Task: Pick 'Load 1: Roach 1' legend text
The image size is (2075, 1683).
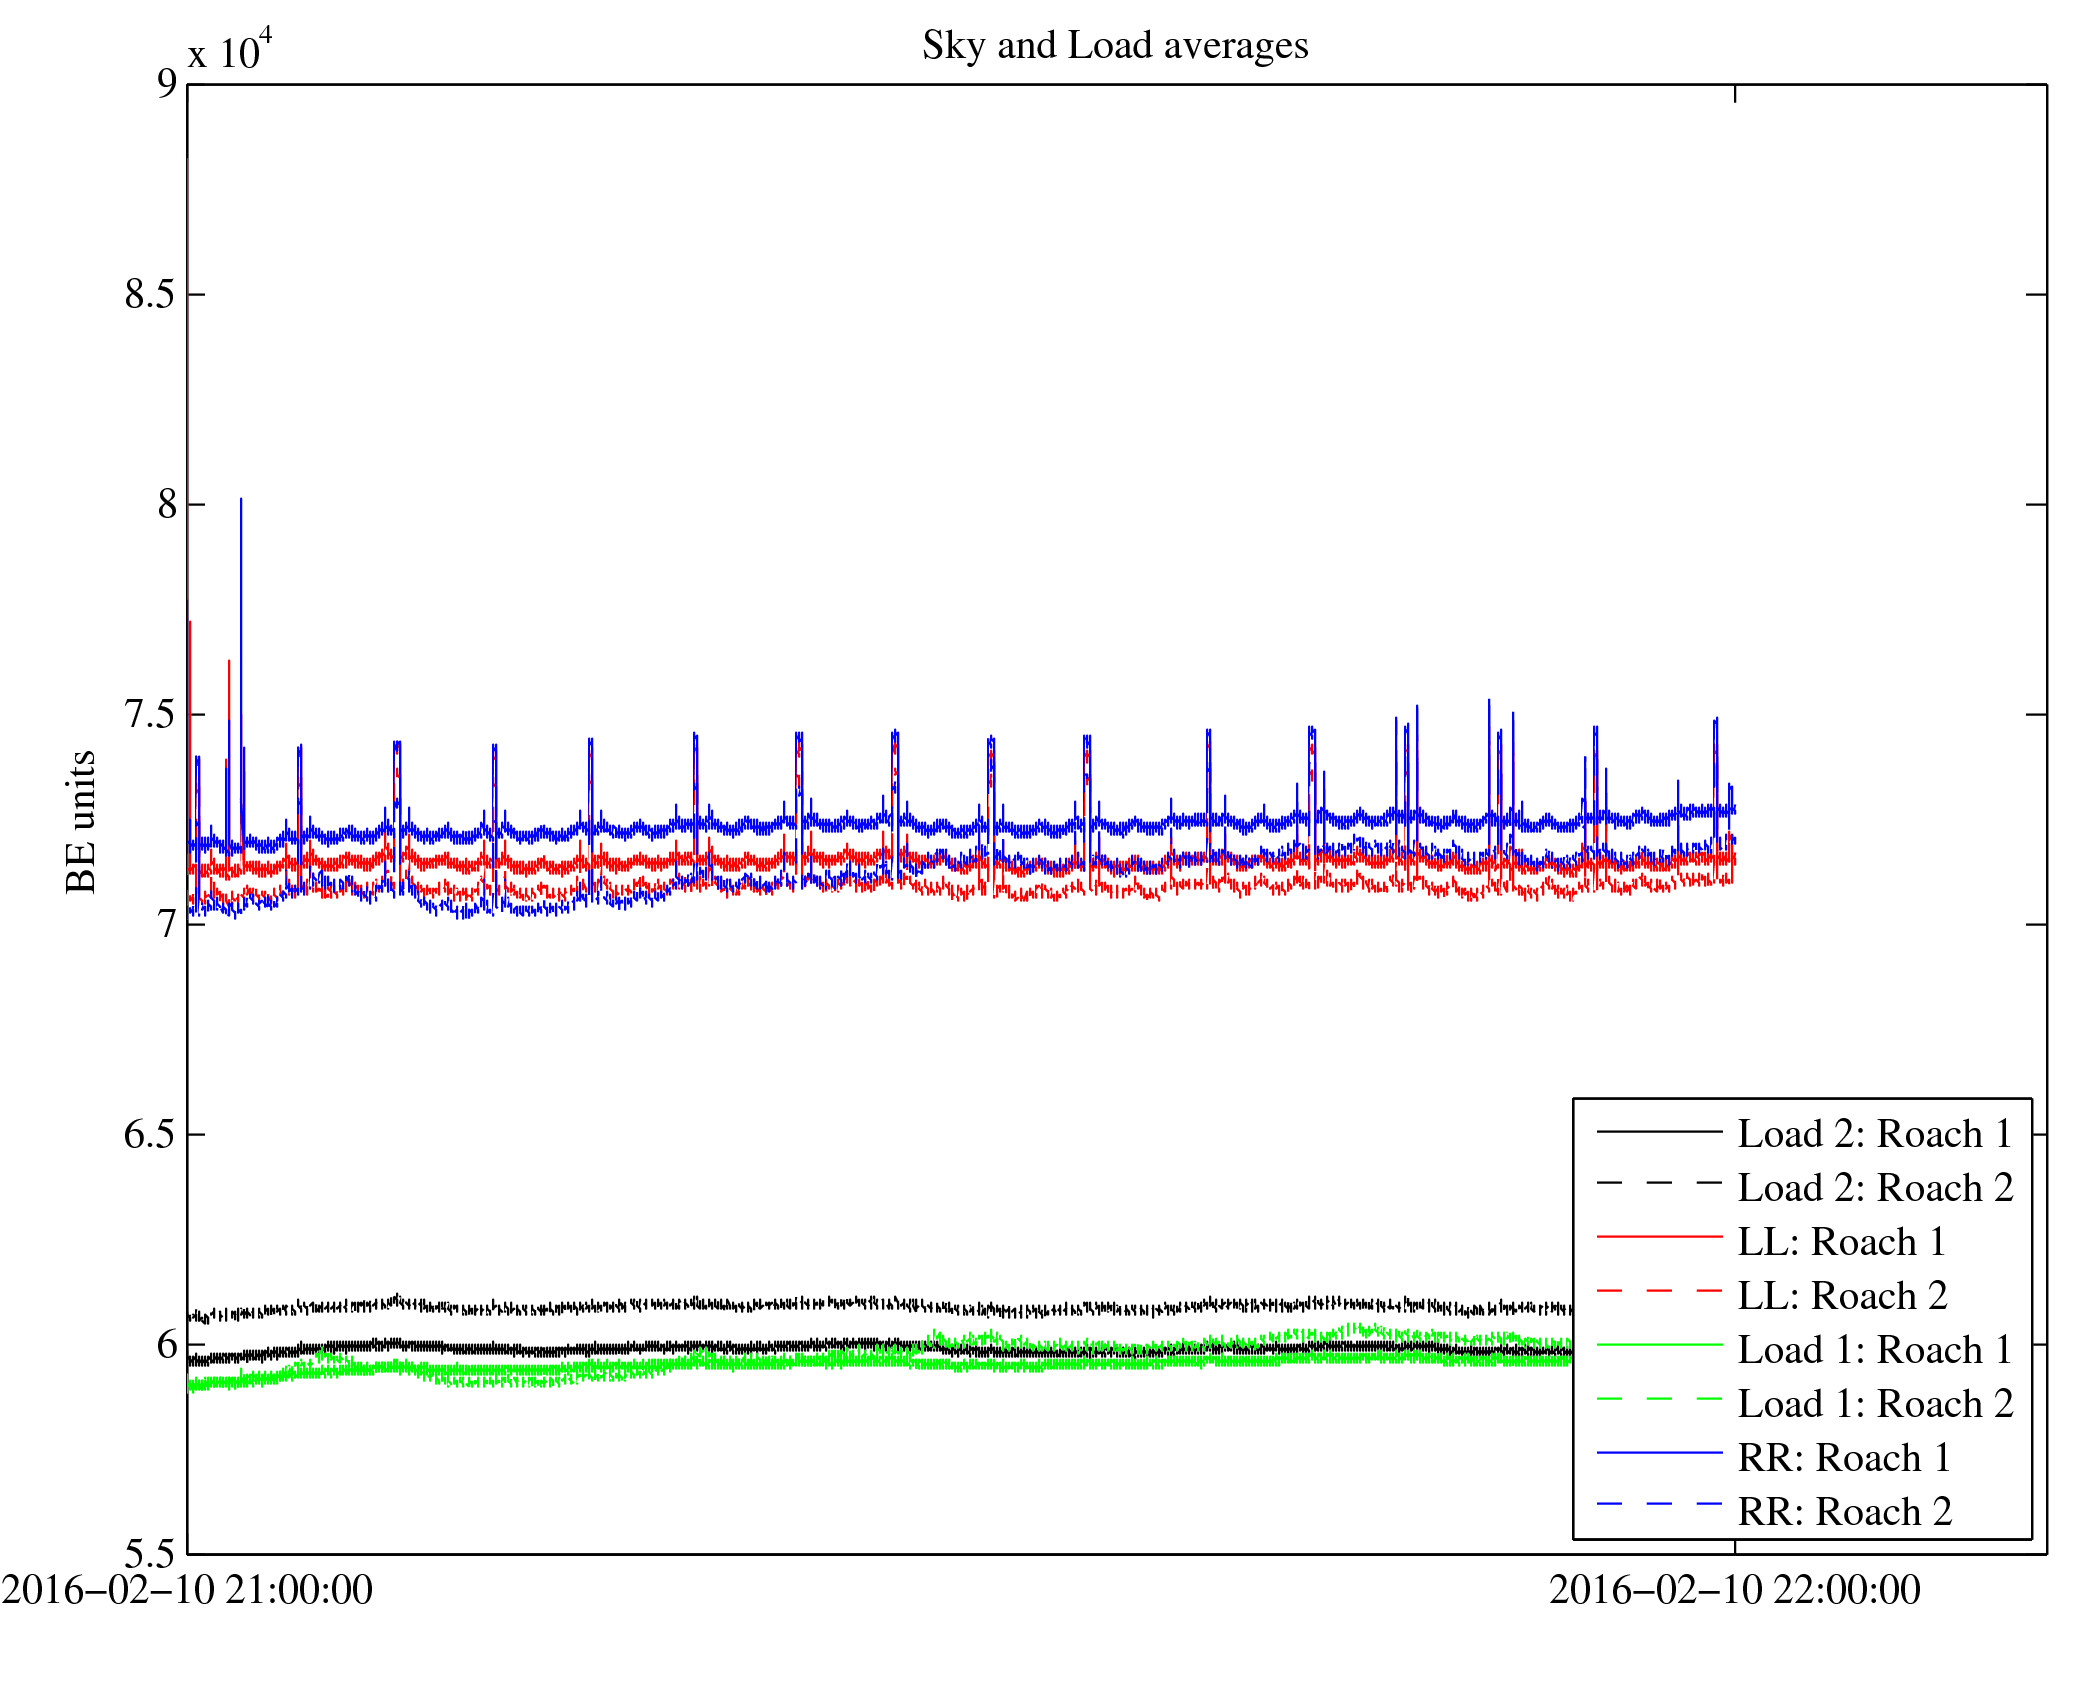Action: tap(1875, 1350)
